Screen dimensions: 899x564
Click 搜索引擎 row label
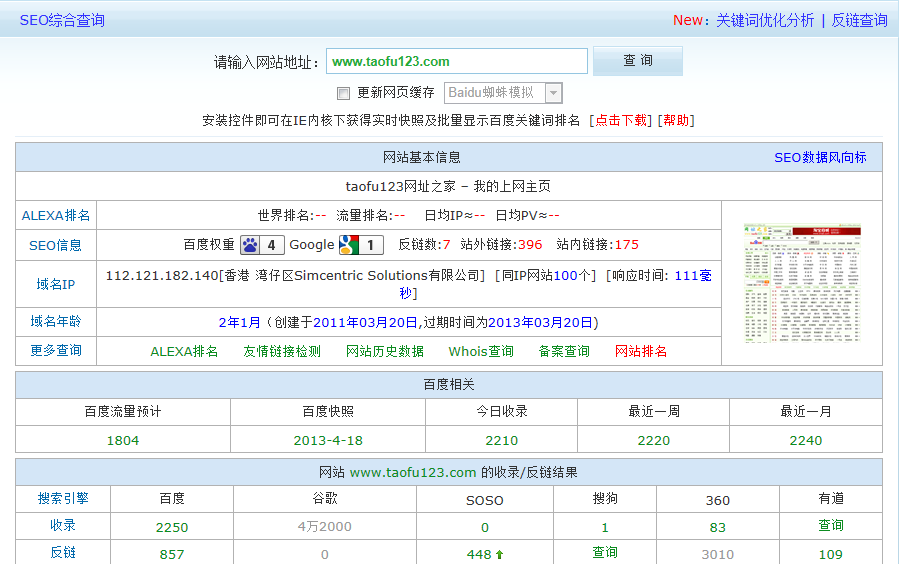pos(63,499)
